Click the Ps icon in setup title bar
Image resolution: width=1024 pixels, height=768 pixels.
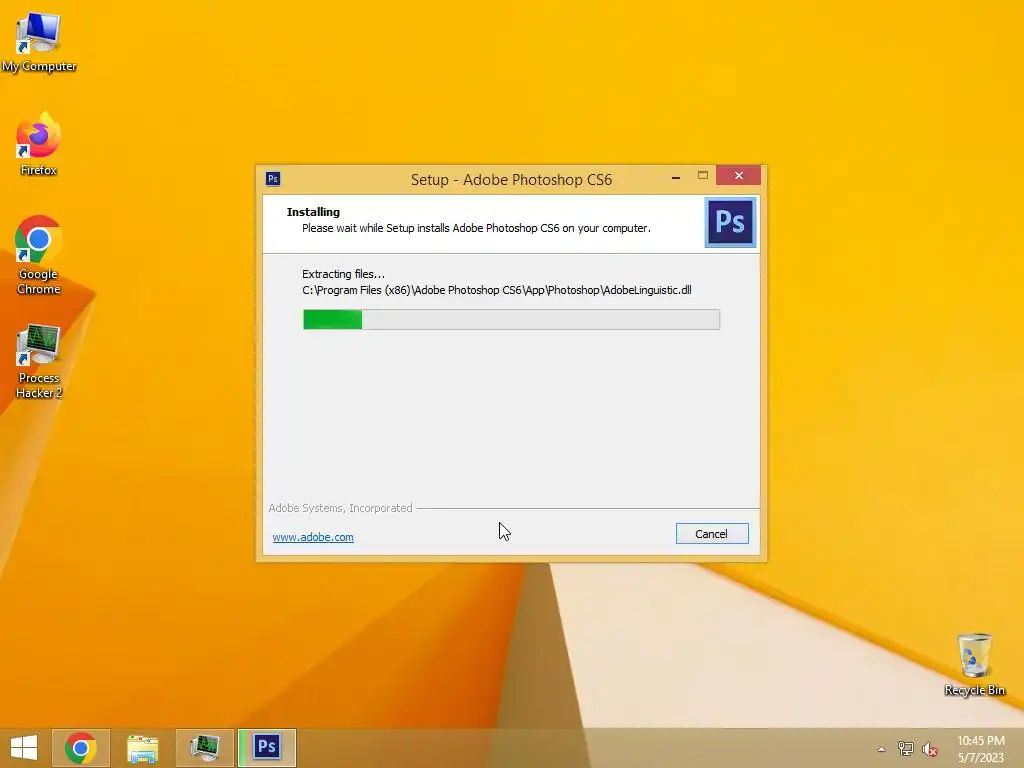(x=273, y=179)
